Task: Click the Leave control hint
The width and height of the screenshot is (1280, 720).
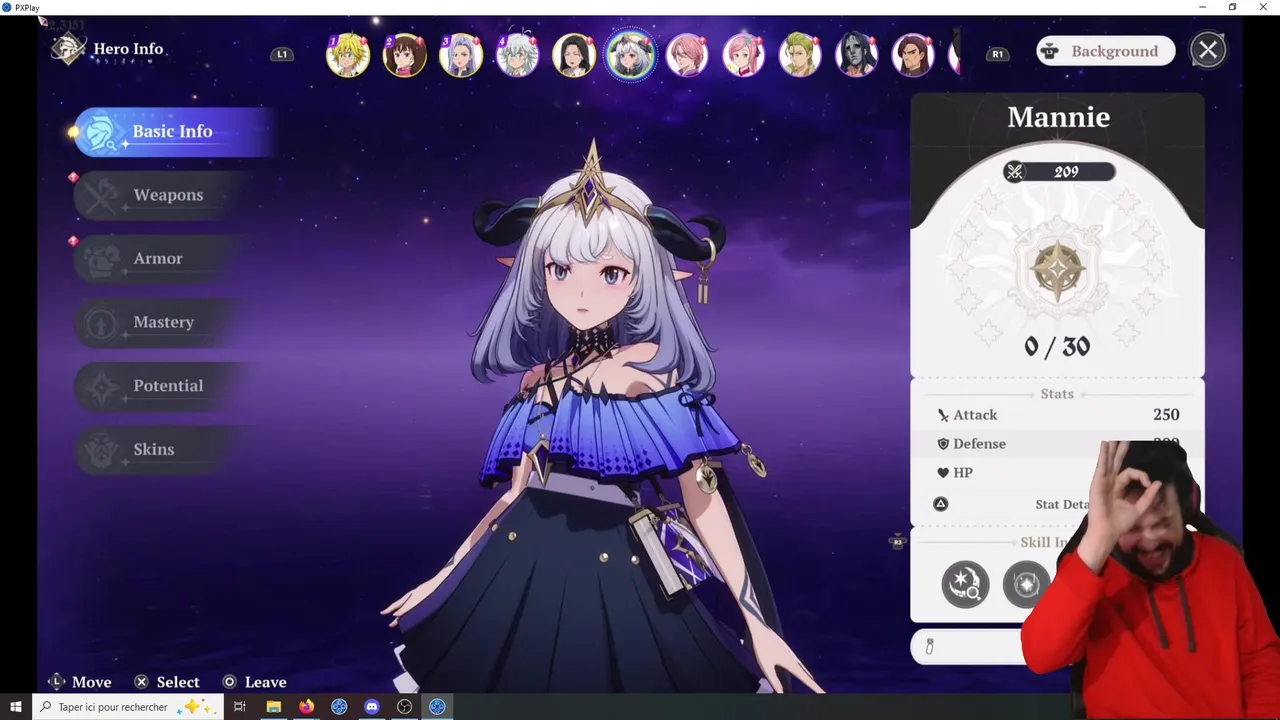Action: tap(254, 682)
